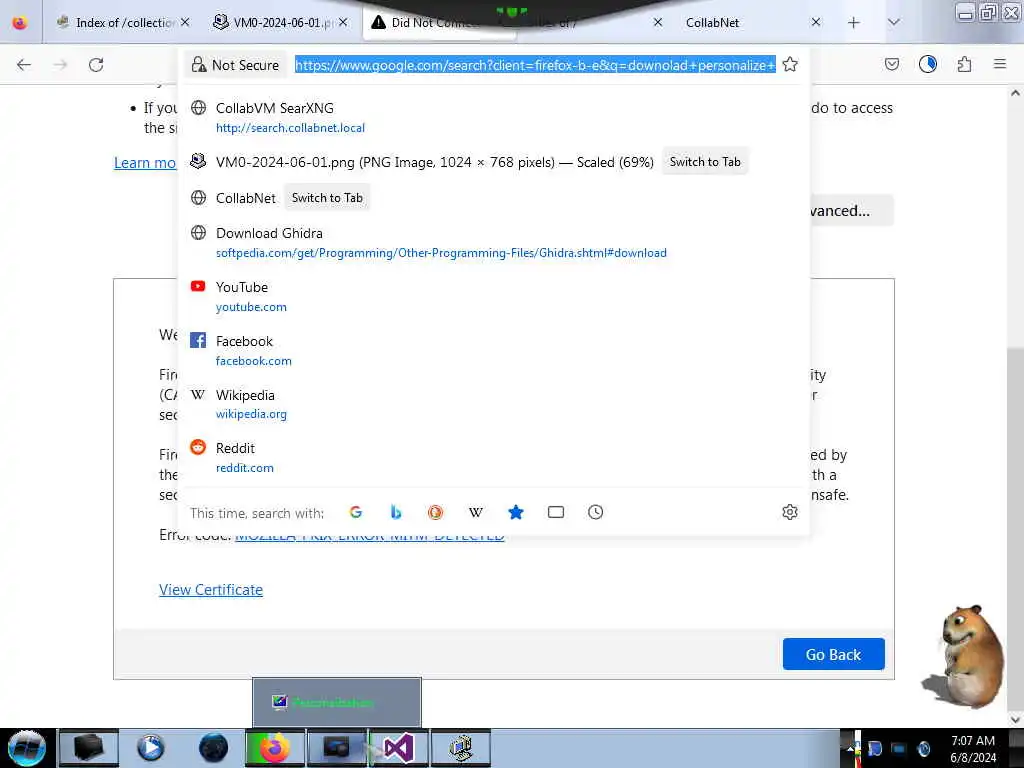
Task: Open the Firefox View icon in the tab bar
Action: [20, 23]
